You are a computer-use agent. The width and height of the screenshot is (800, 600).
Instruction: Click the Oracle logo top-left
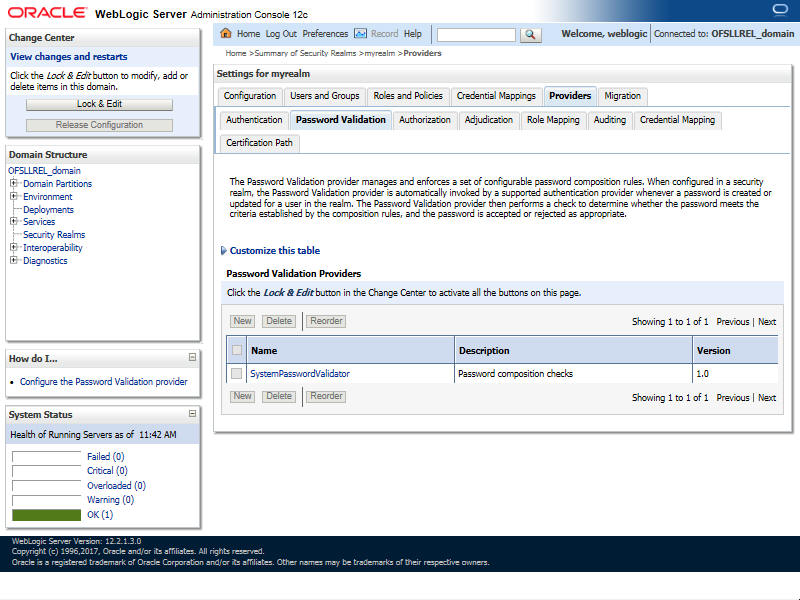pos(47,13)
